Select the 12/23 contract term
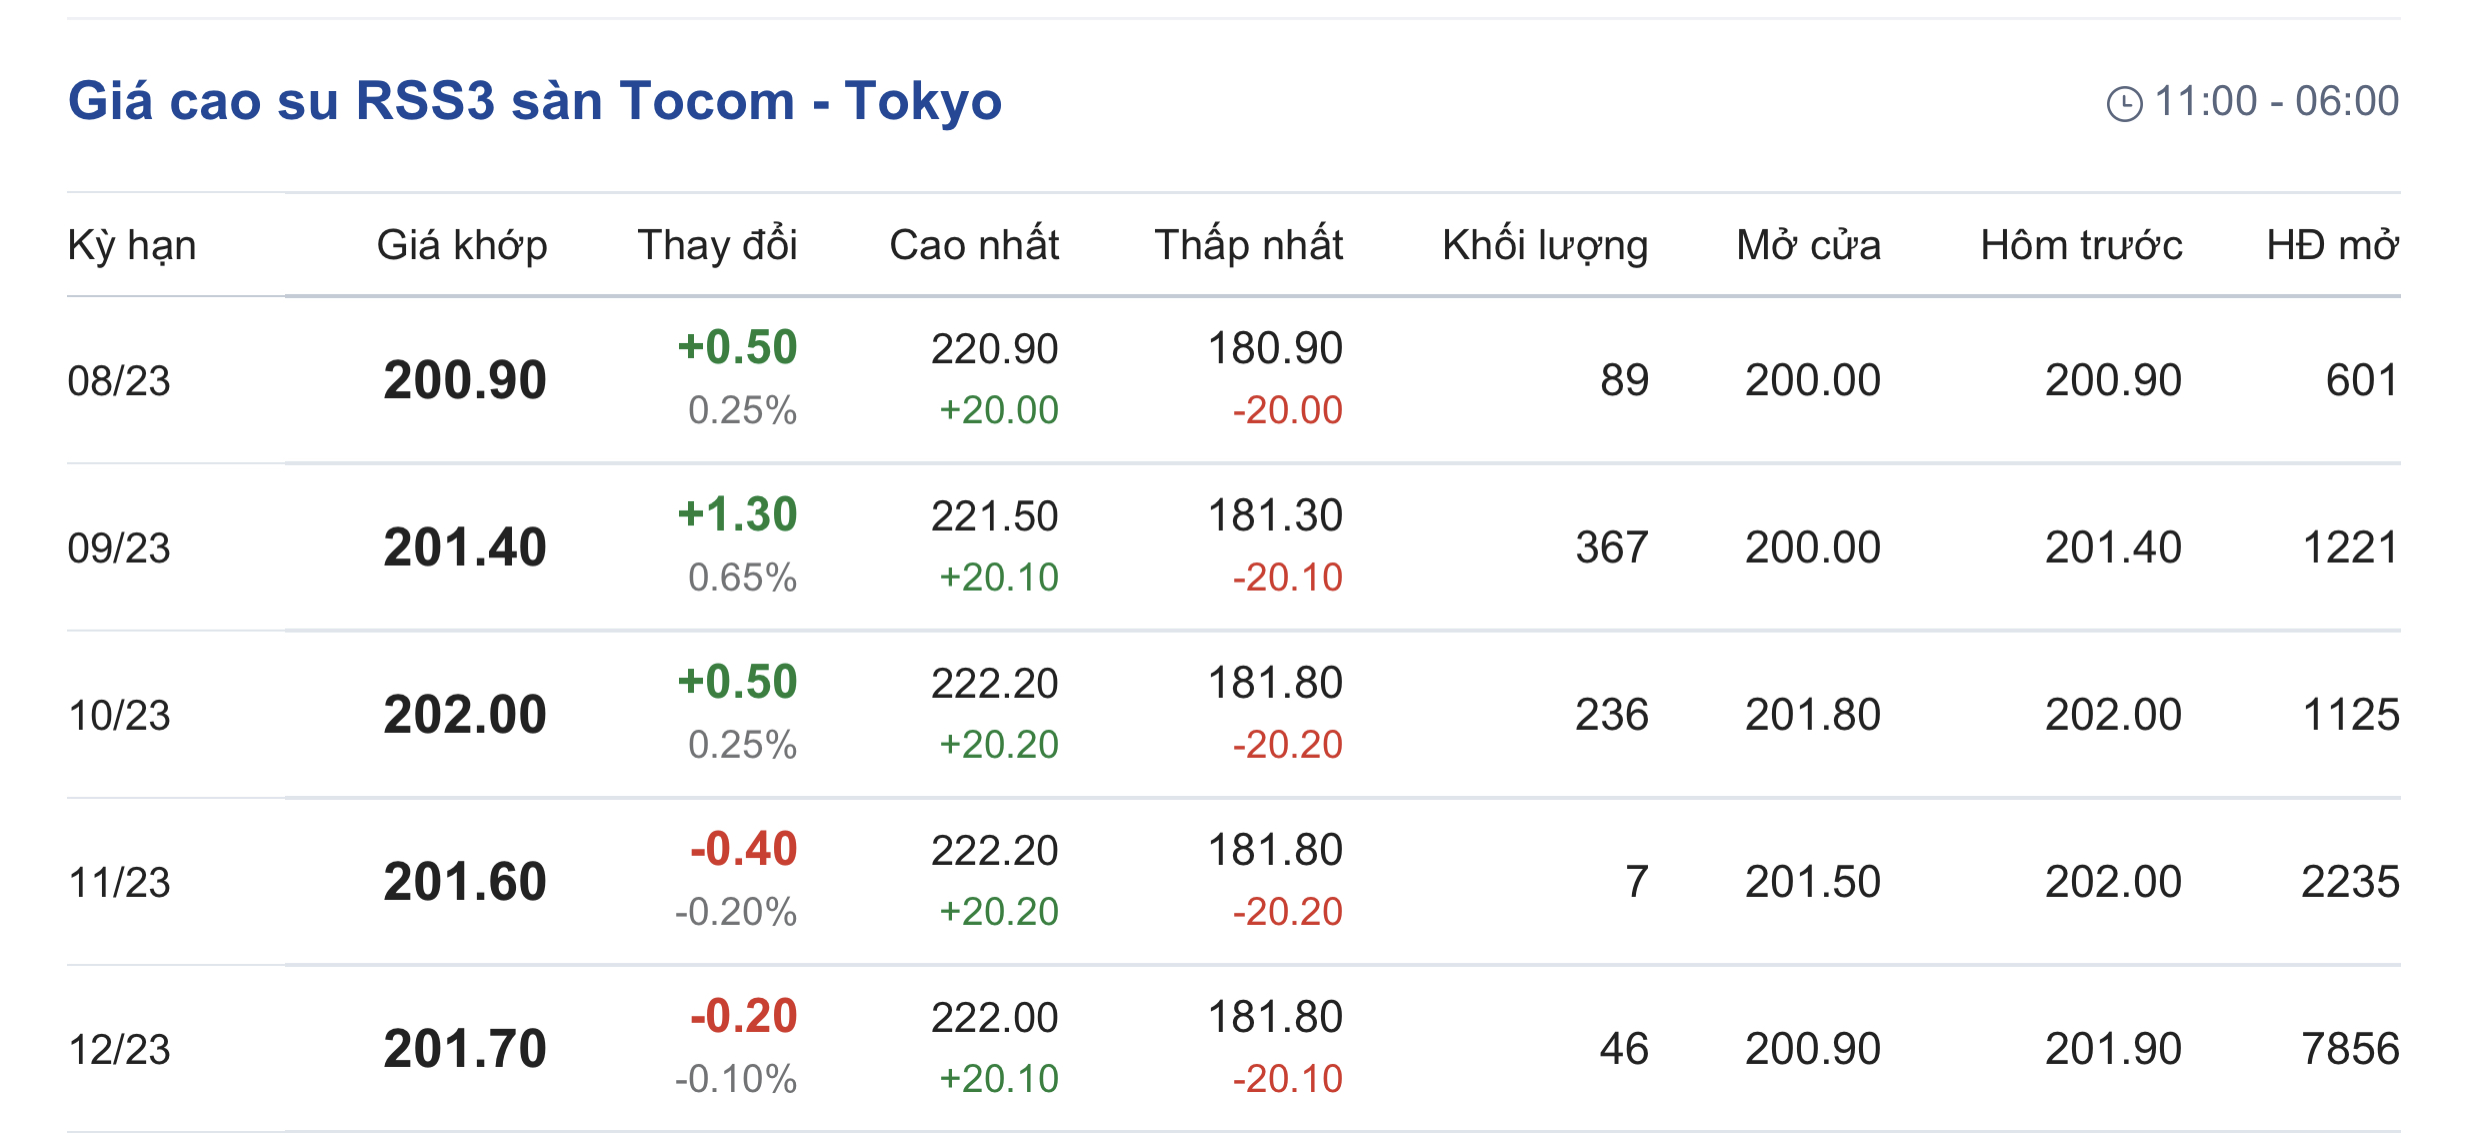The image size is (2465, 1148). coord(119,1049)
